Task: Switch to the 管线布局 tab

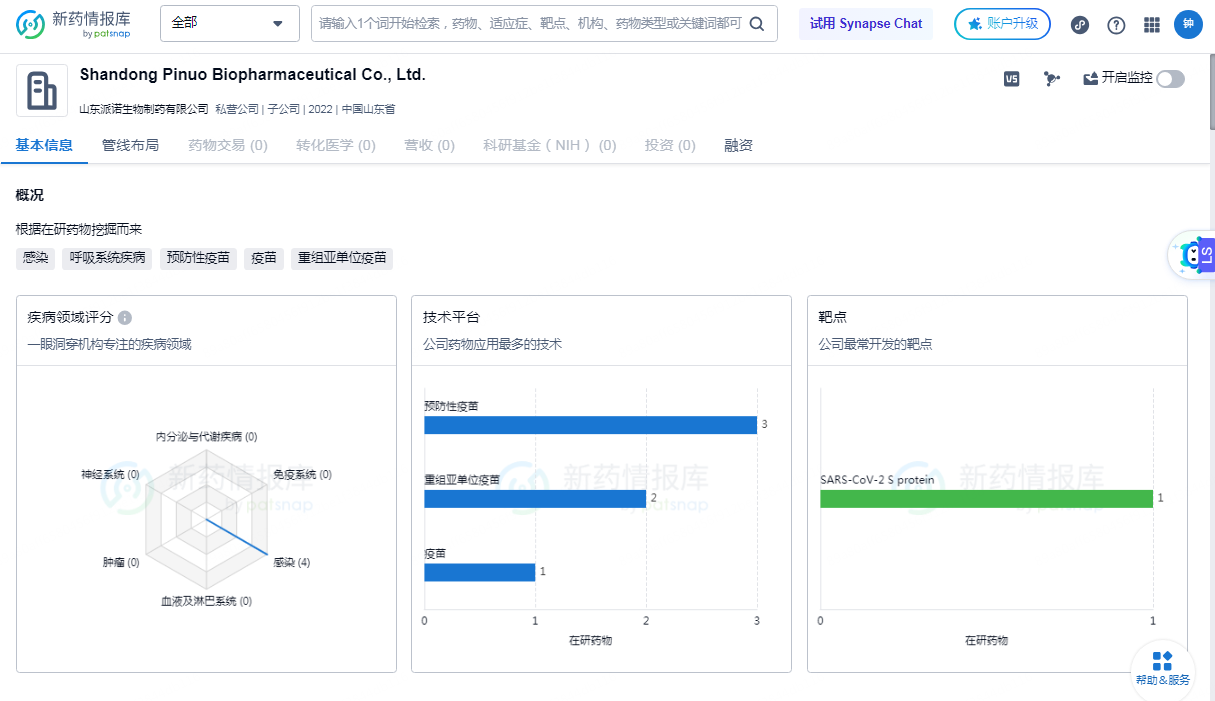Action: [130, 145]
